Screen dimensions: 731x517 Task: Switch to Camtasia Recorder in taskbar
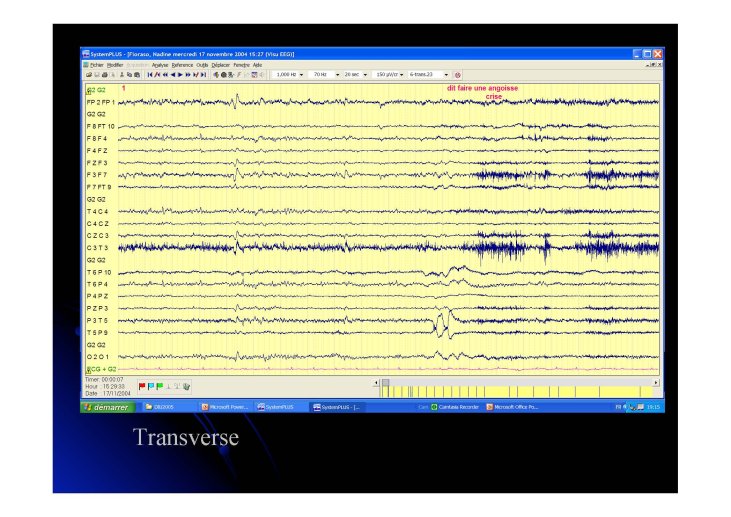[455, 407]
